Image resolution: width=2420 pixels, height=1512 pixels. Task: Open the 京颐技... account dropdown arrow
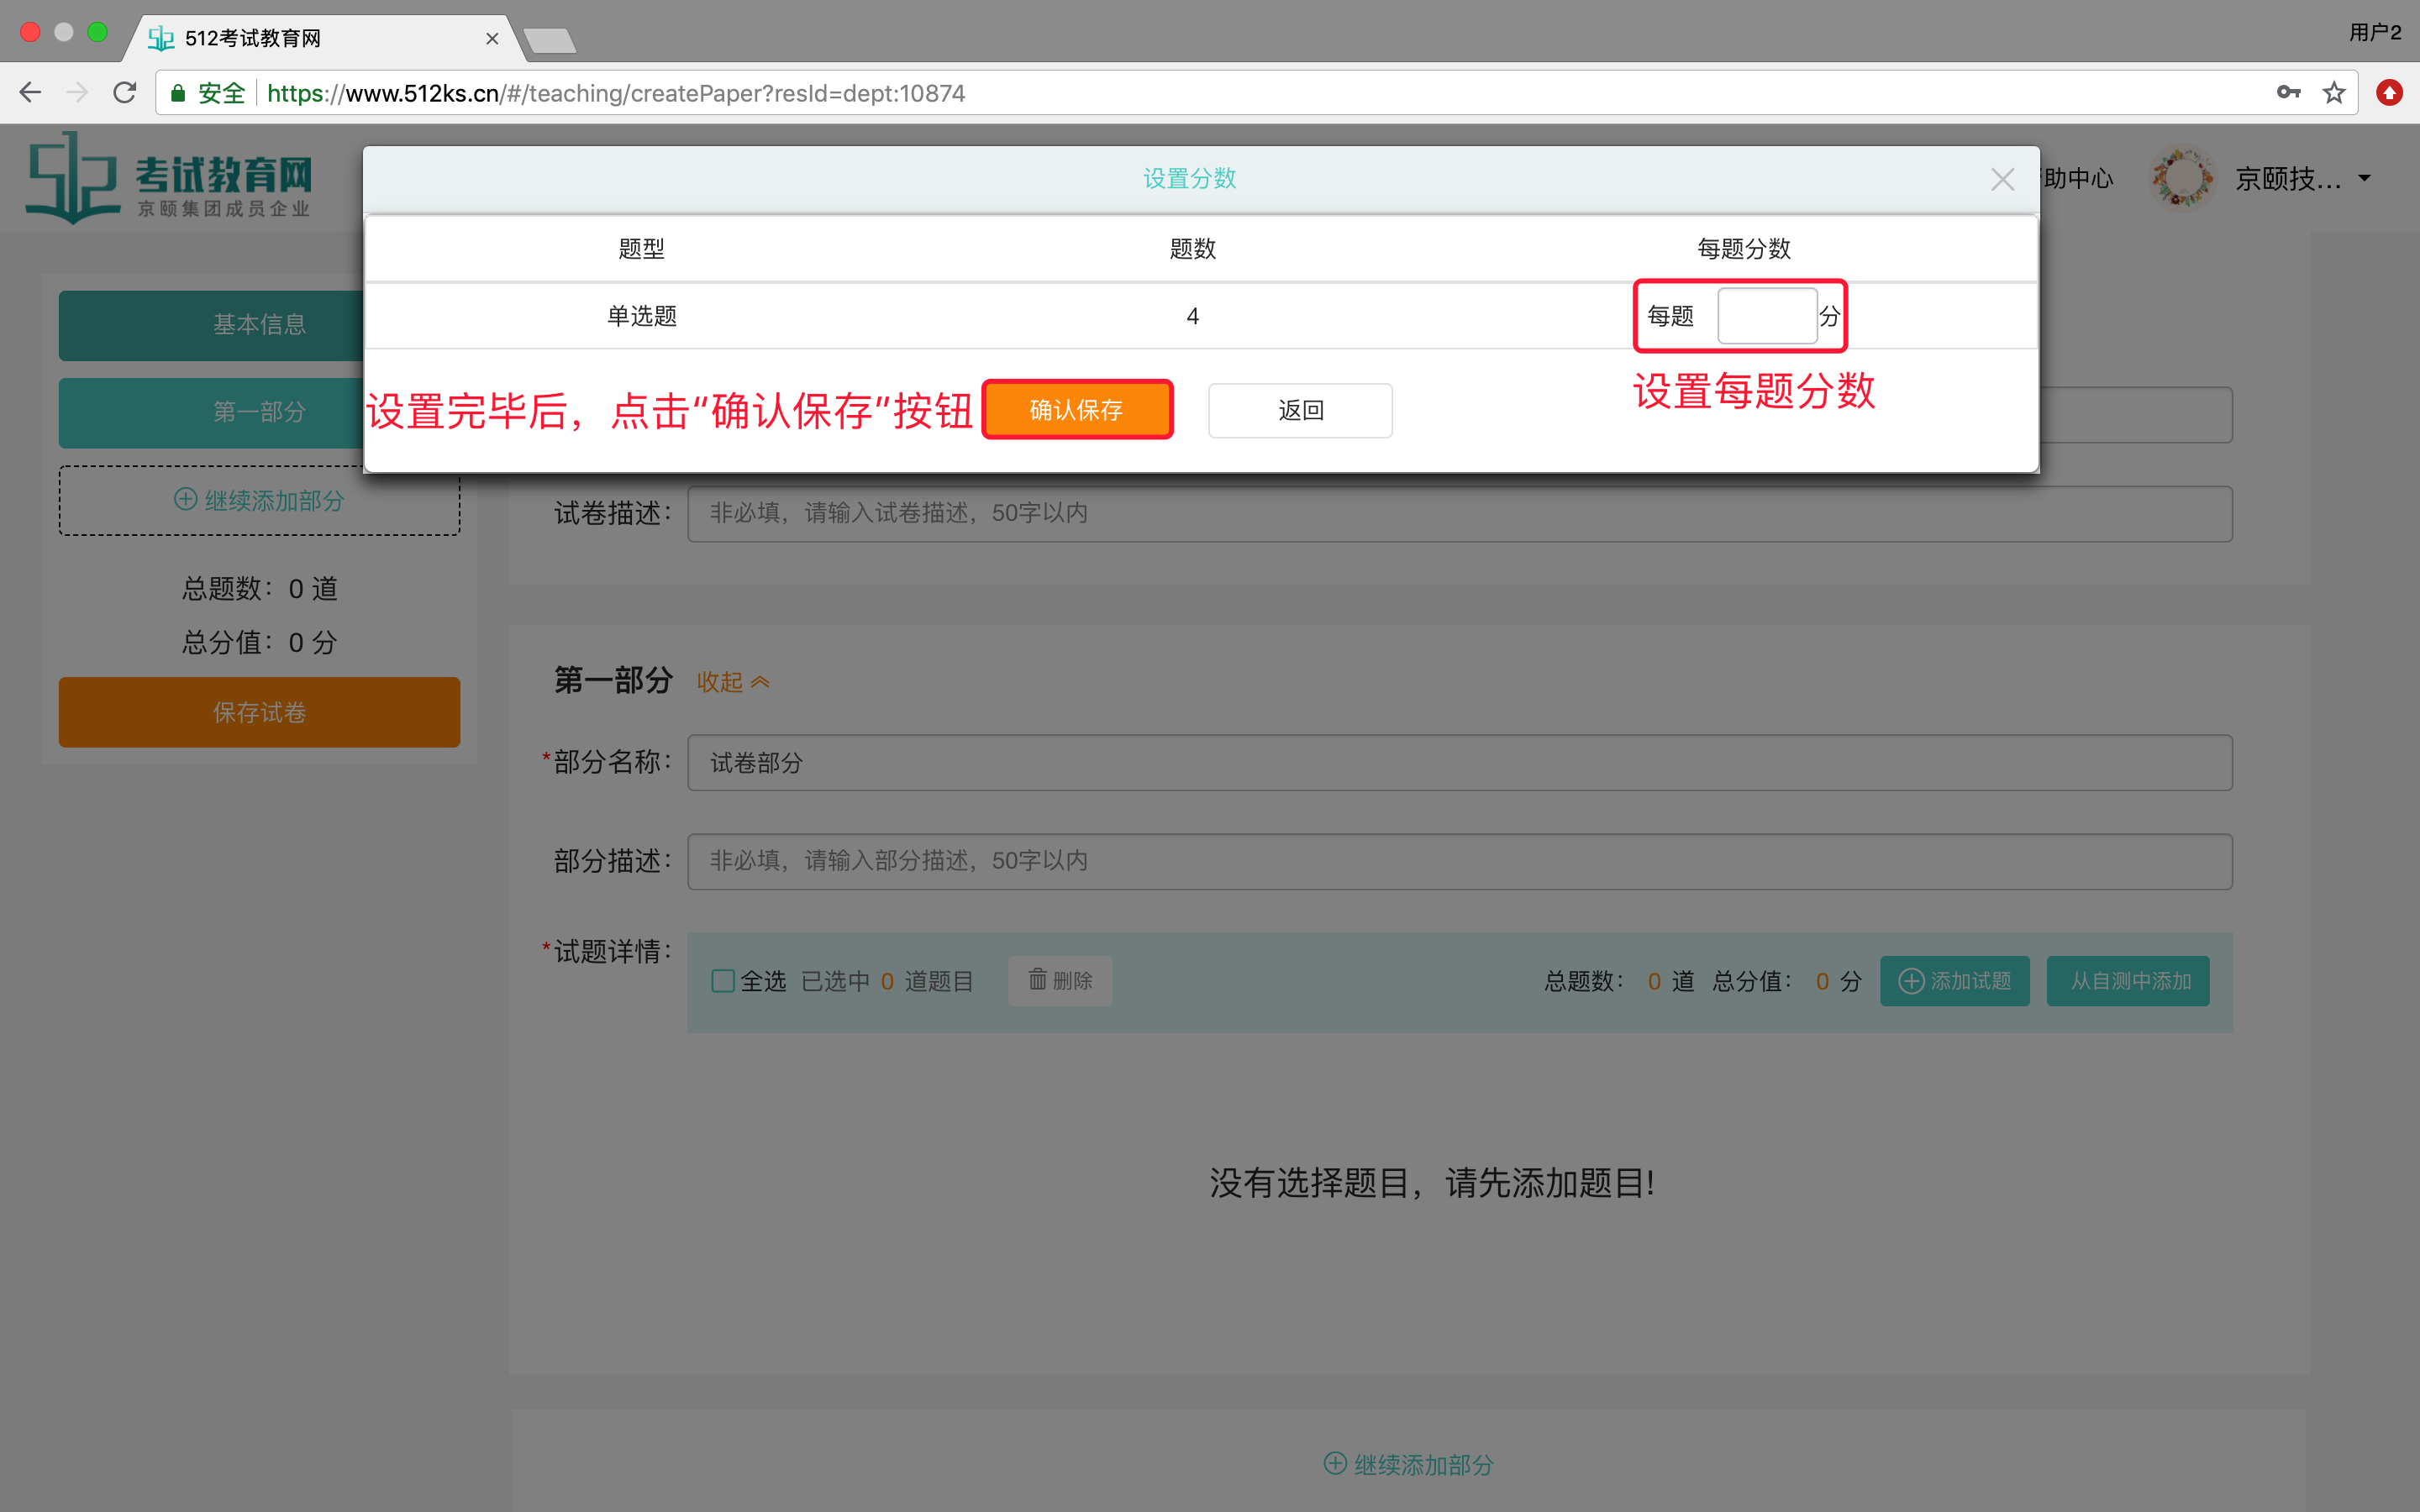coord(2365,178)
